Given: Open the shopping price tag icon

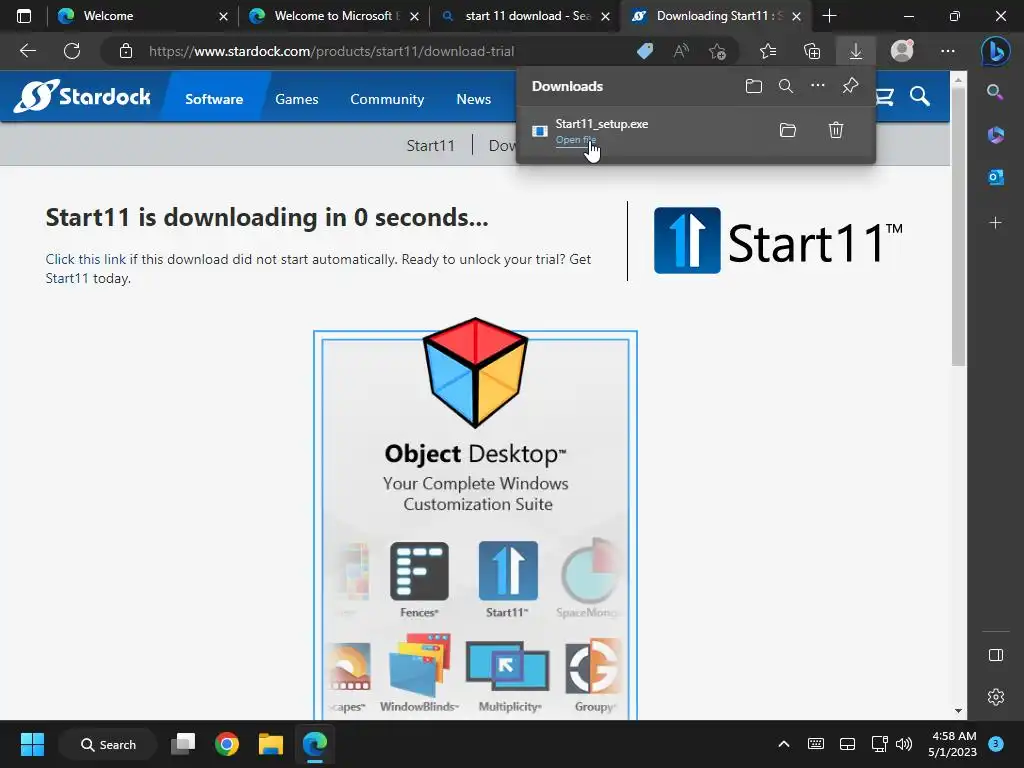Looking at the screenshot, I should pyautogui.click(x=645, y=51).
